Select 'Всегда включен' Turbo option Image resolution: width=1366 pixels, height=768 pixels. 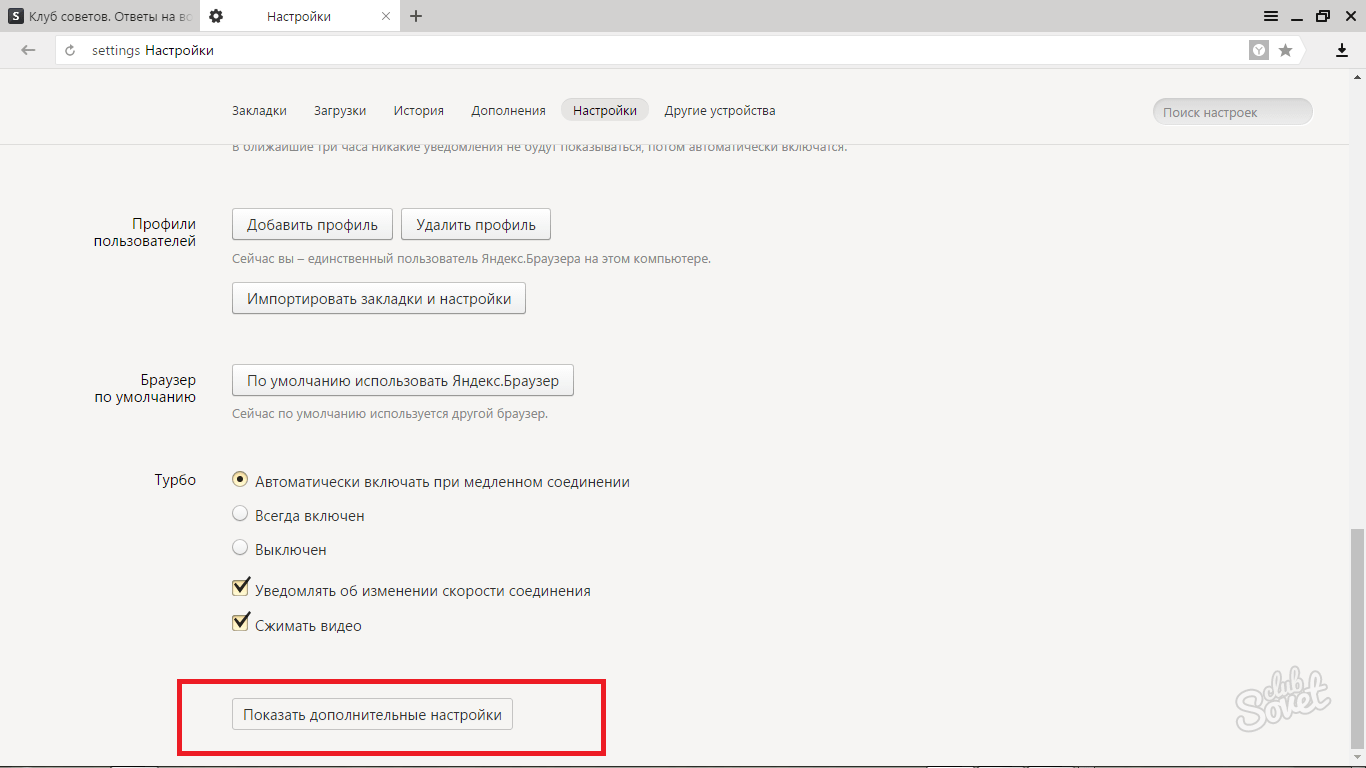[240, 514]
